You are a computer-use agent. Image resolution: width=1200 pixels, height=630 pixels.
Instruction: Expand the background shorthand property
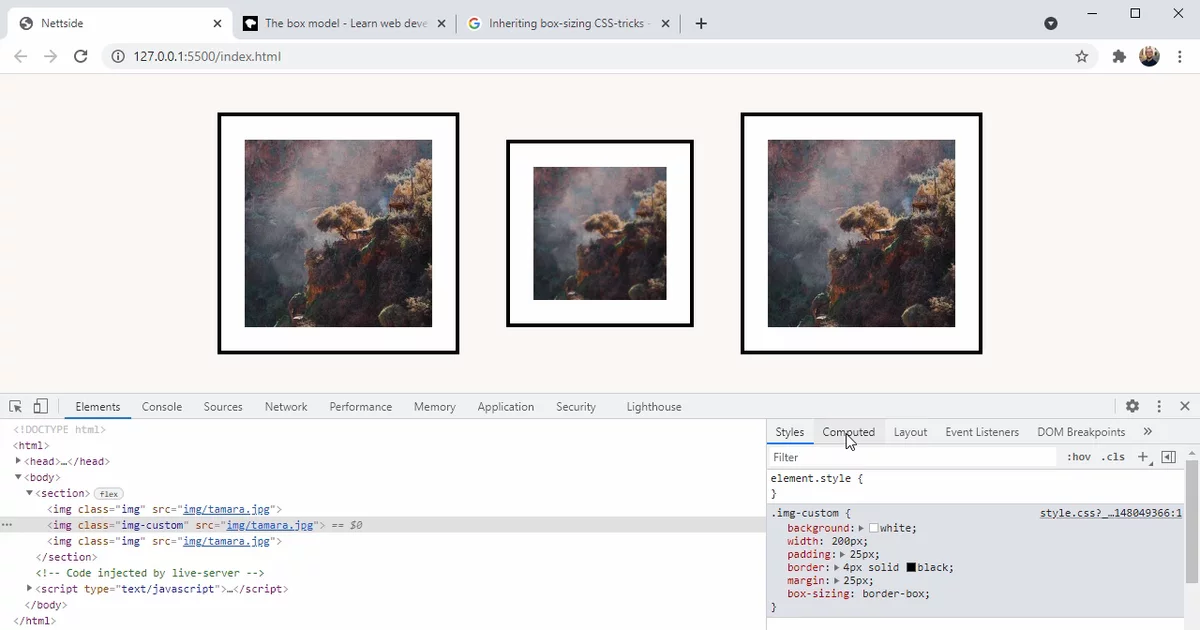click(x=861, y=527)
